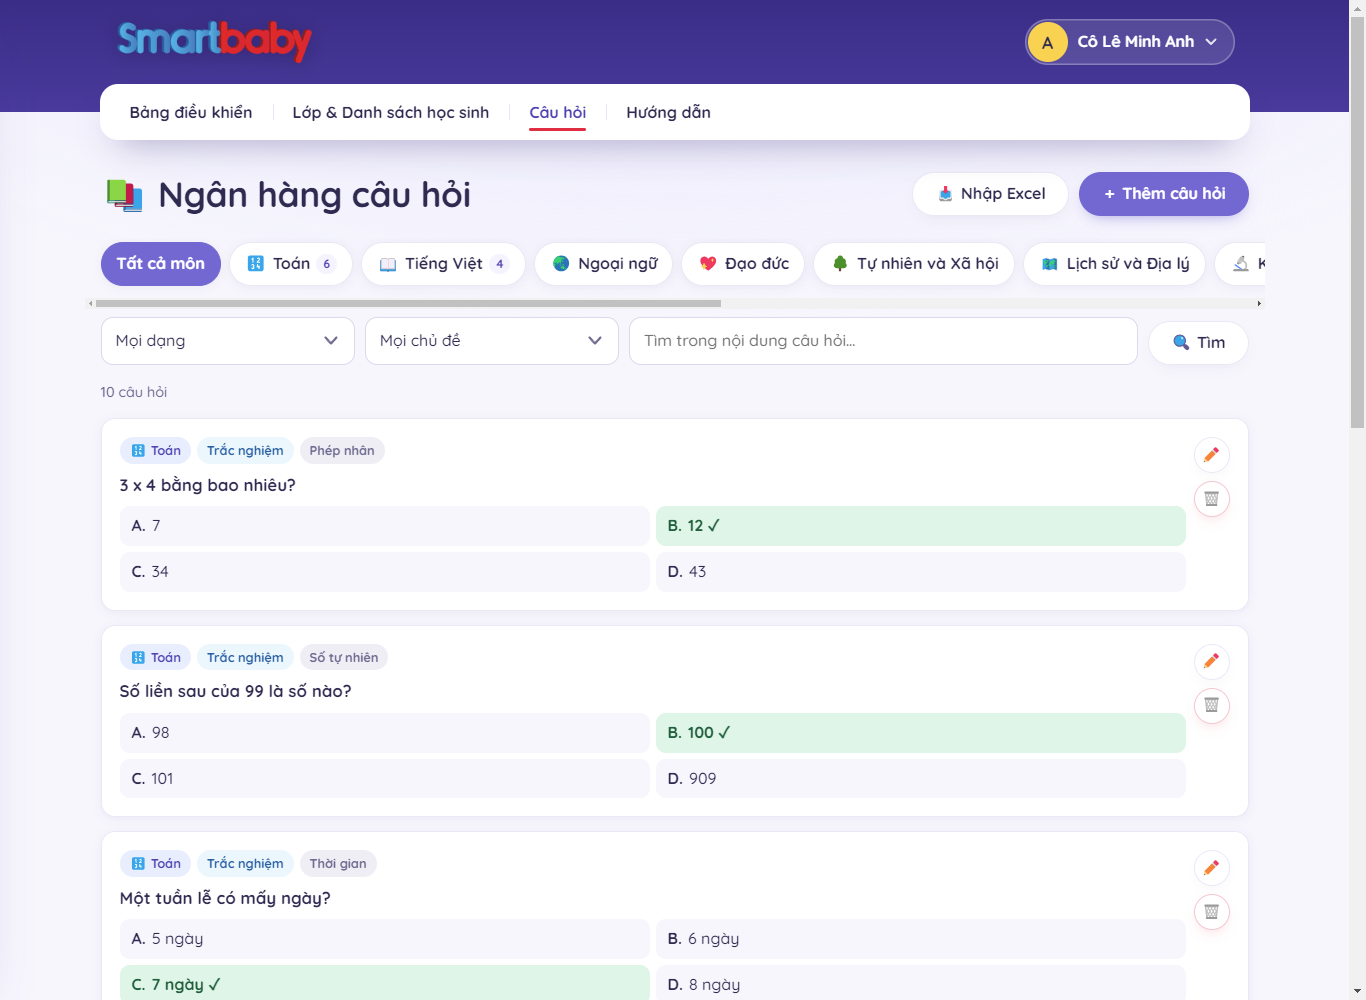Click the 'Thêm câu hỏi' button
Image resolution: width=1366 pixels, height=1000 pixels.
(1164, 194)
